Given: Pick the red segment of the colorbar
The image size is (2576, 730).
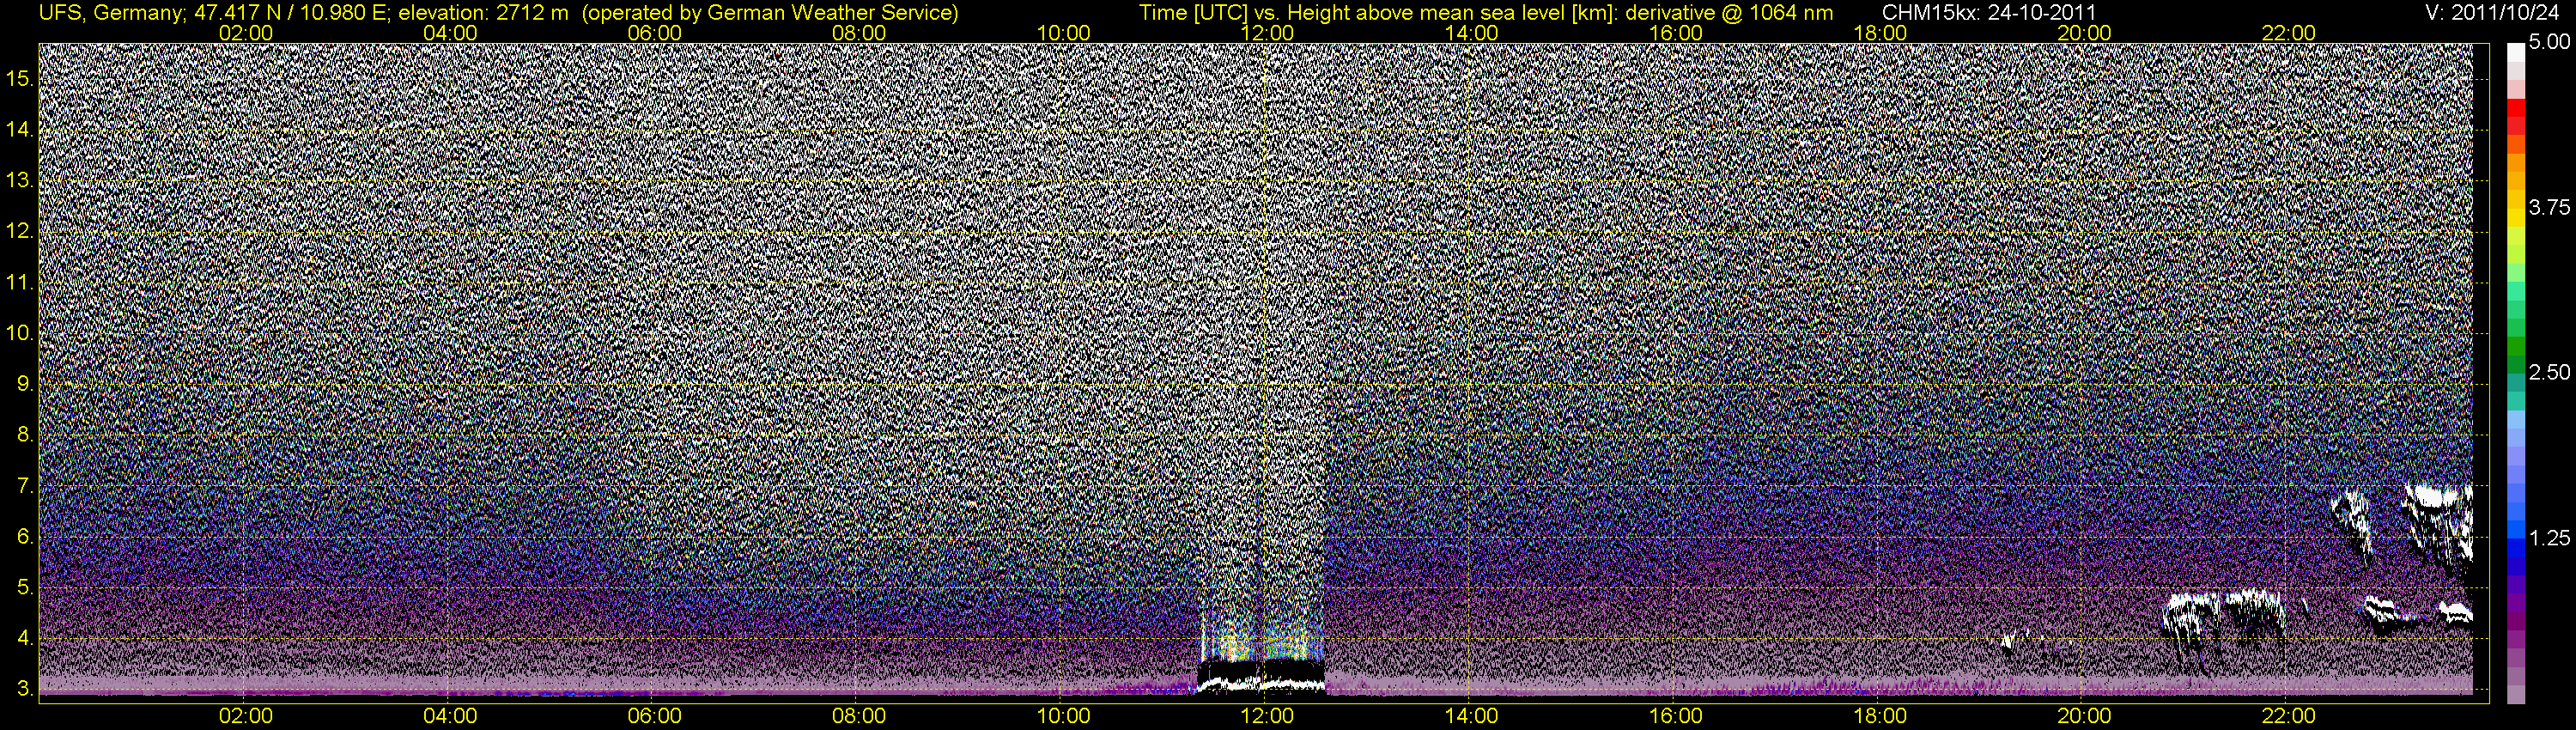Looking at the screenshot, I should (2515, 108).
